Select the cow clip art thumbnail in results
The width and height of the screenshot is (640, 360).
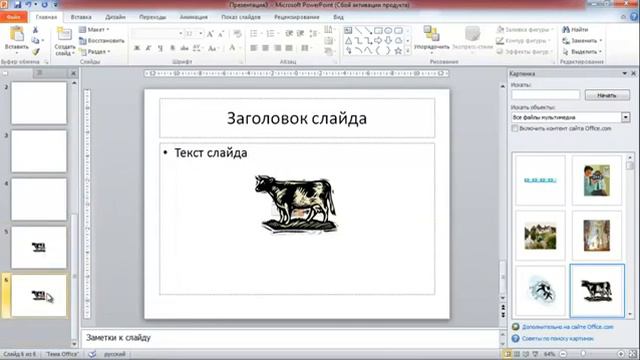pos(597,291)
